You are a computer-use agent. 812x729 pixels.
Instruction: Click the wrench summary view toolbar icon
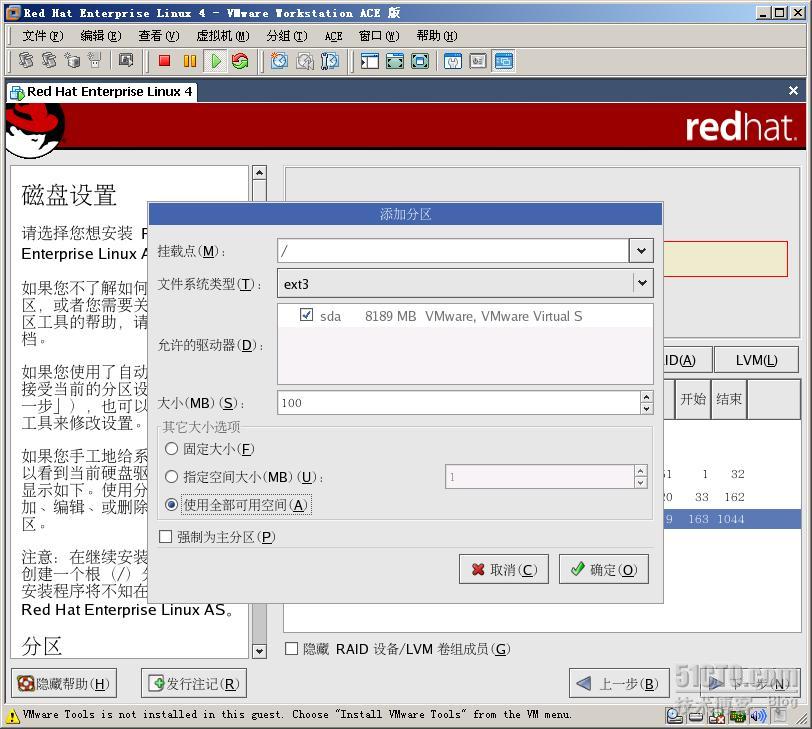[x=453, y=61]
